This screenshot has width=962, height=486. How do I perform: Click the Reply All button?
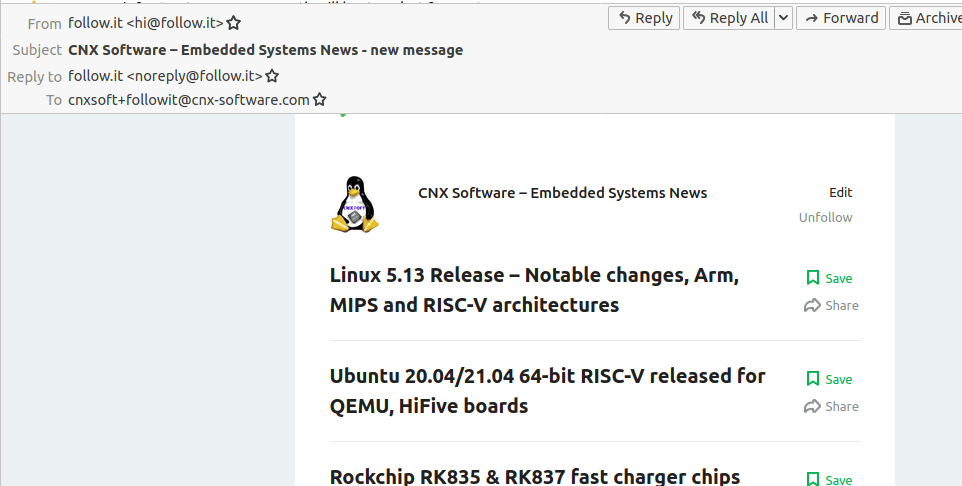coord(729,18)
